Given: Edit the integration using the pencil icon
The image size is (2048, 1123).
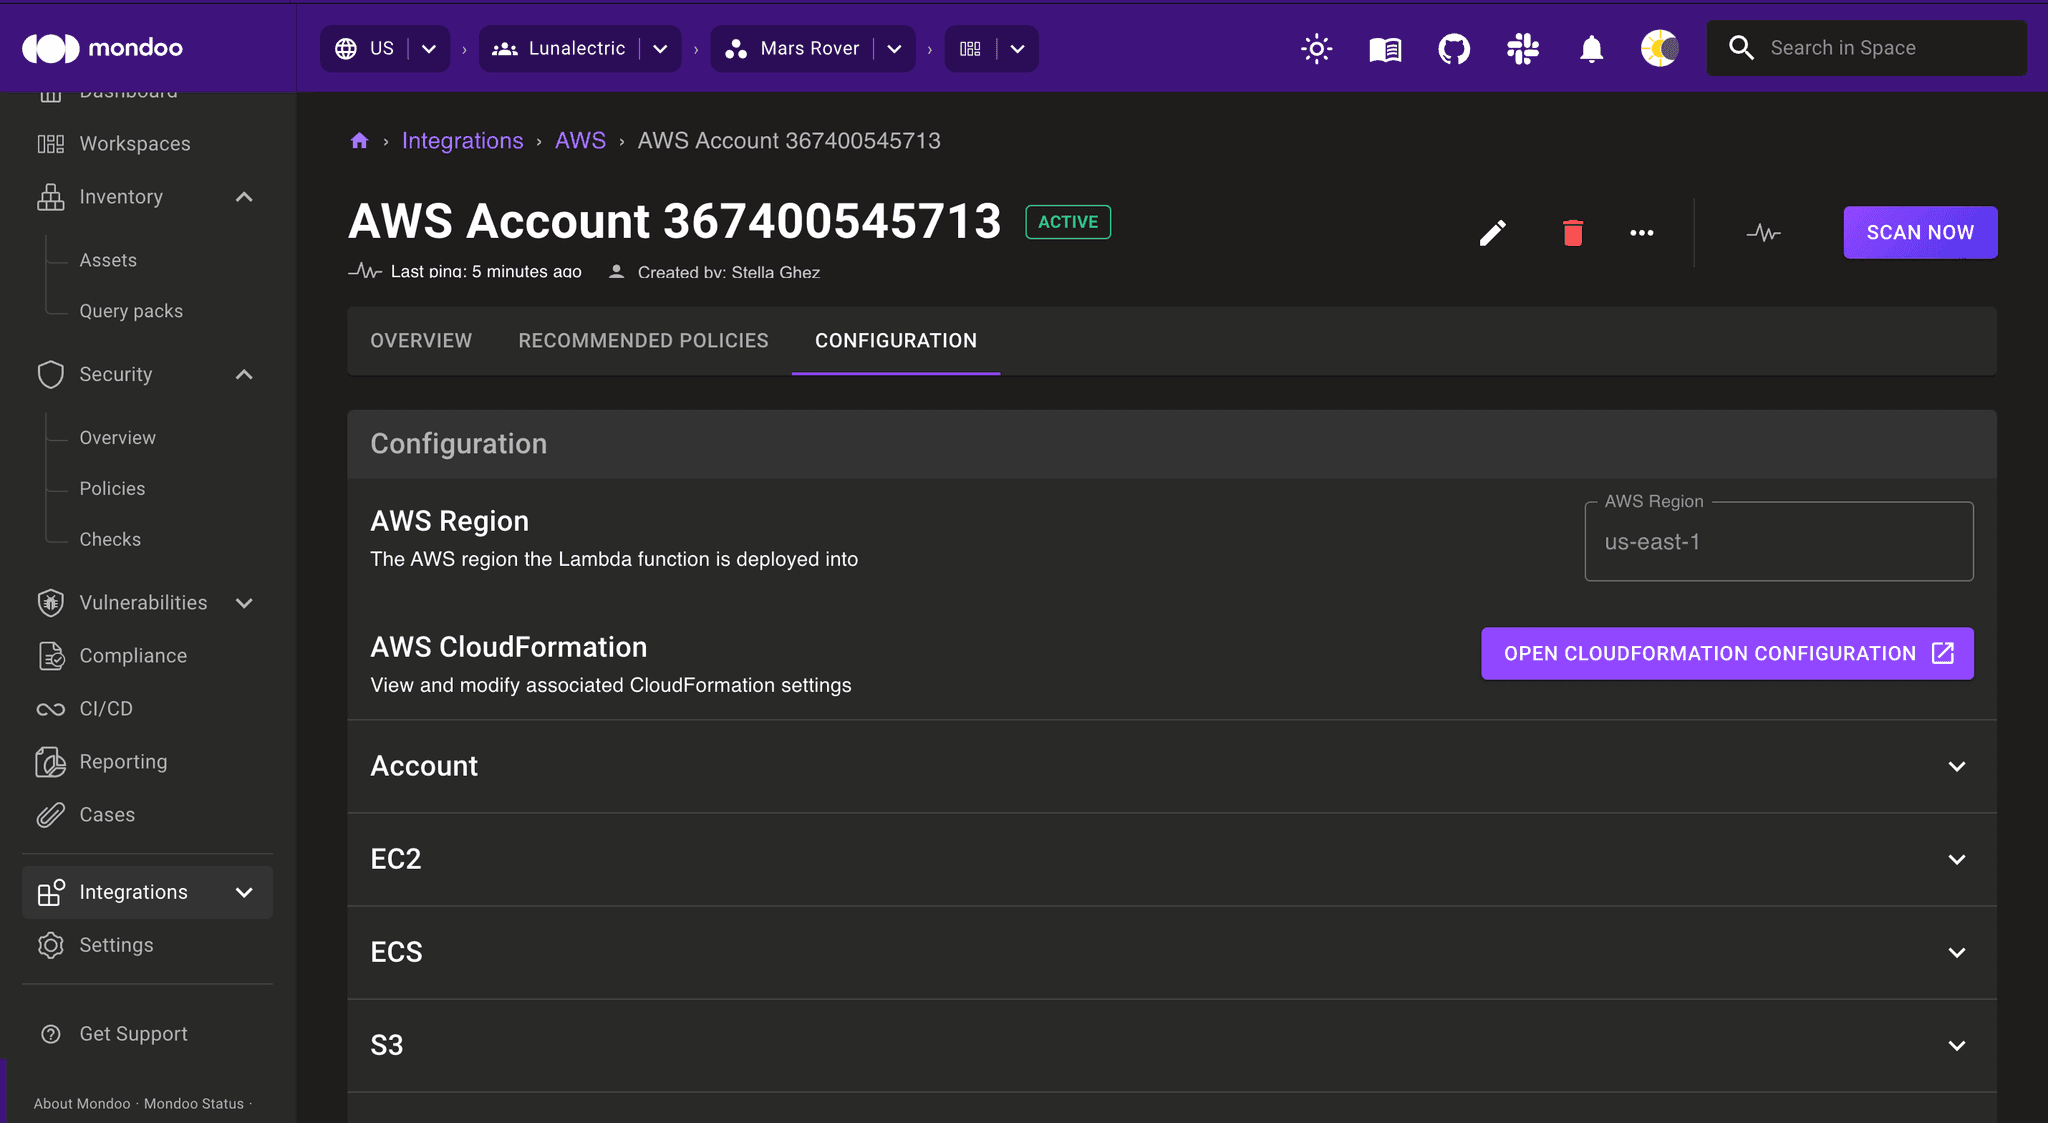Looking at the screenshot, I should (x=1492, y=232).
